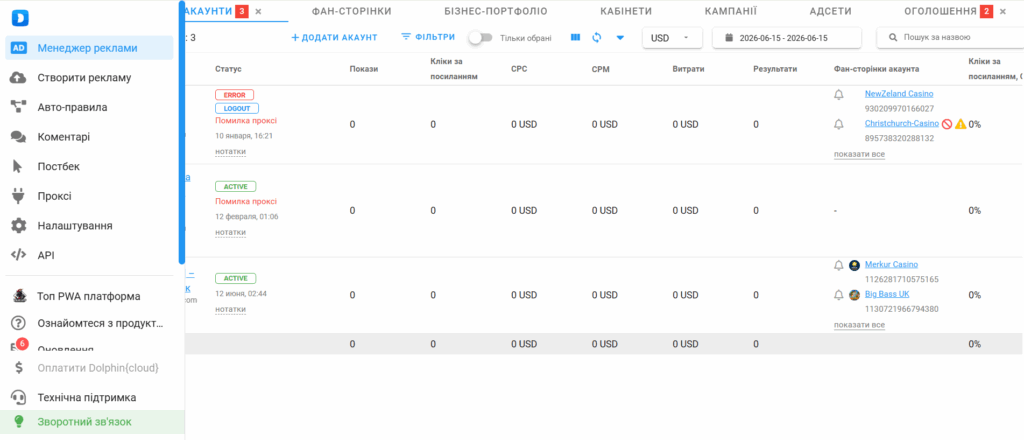
Task: Open the date range picker 2026-06-15
Action: [x=787, y=38]
